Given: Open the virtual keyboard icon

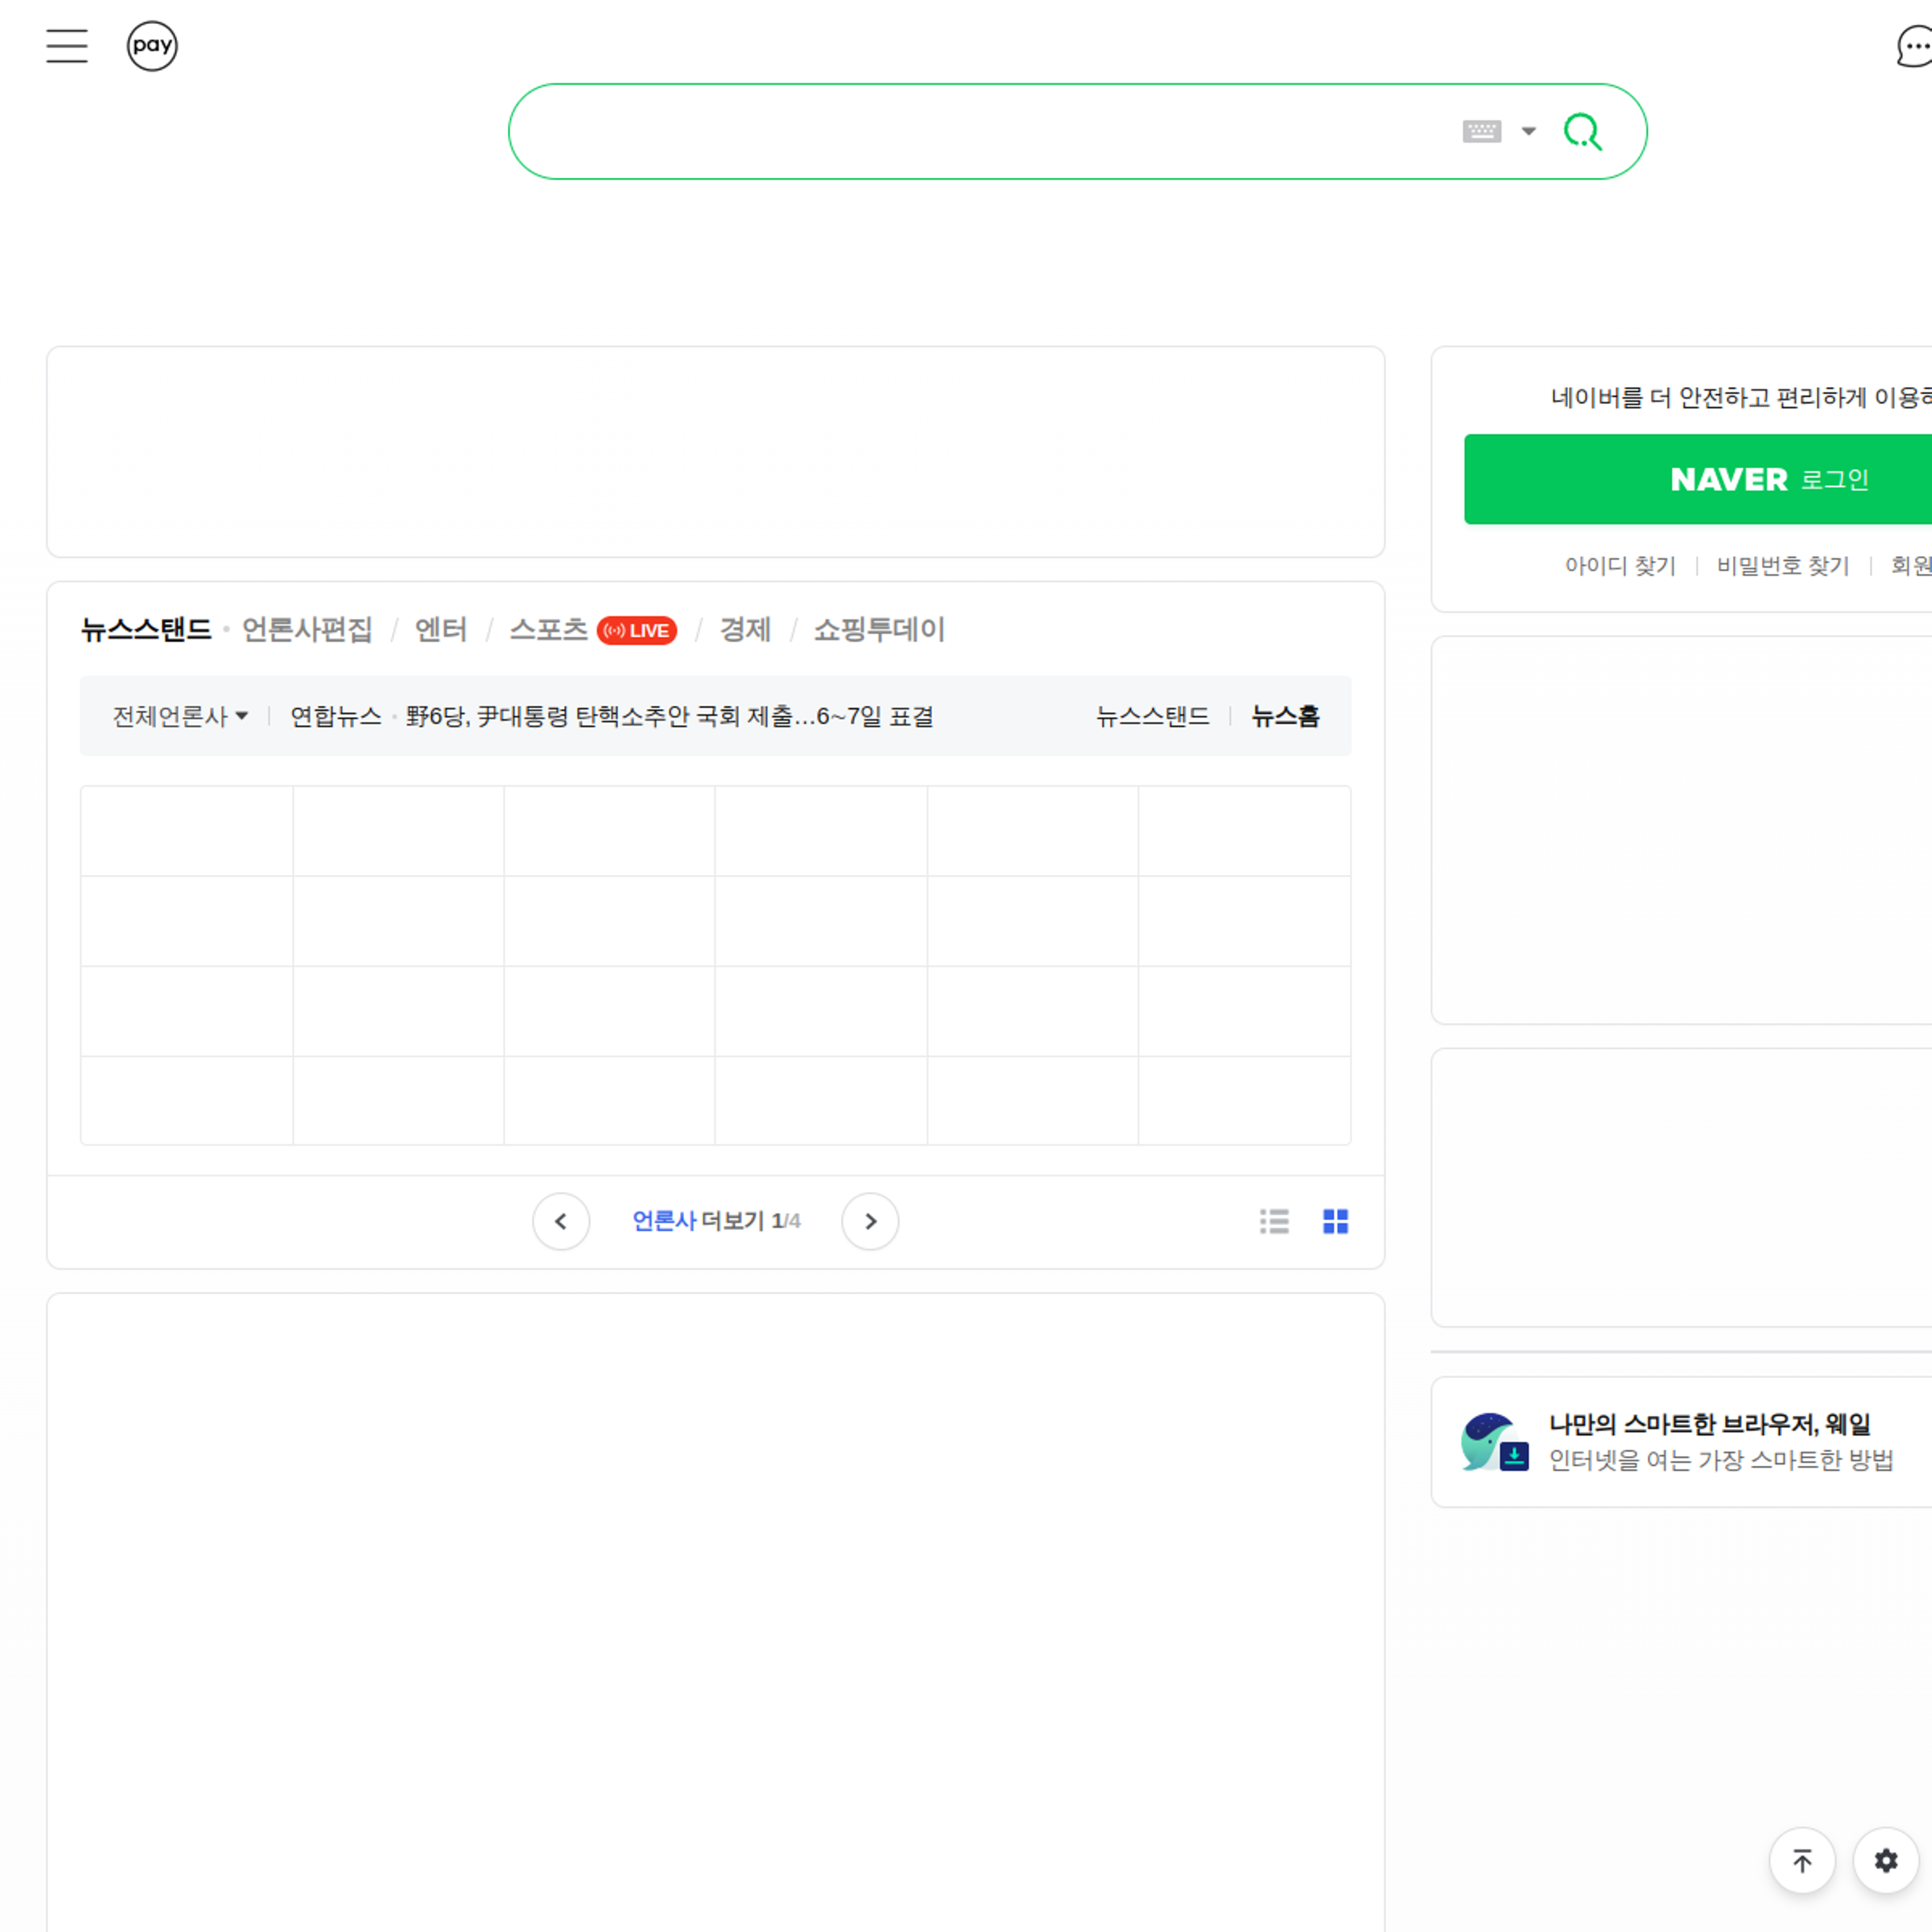Looking at the screenshot, I should coord(1481,131).
